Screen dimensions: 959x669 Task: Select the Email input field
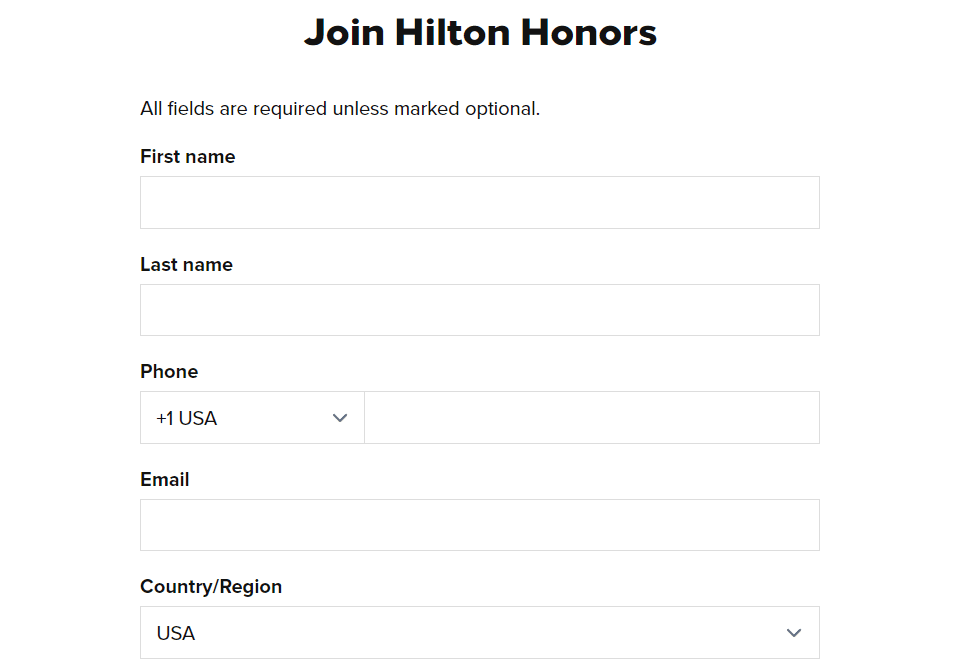480,525
